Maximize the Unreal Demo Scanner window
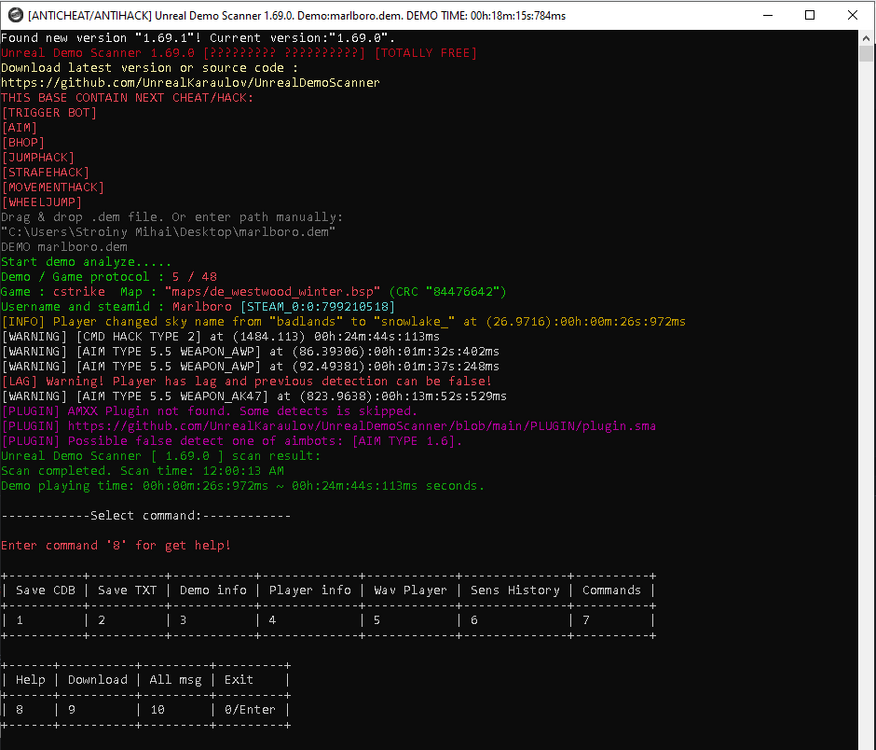Image resolution: width=876 pixels, height=750 pixels. [811, 15]
